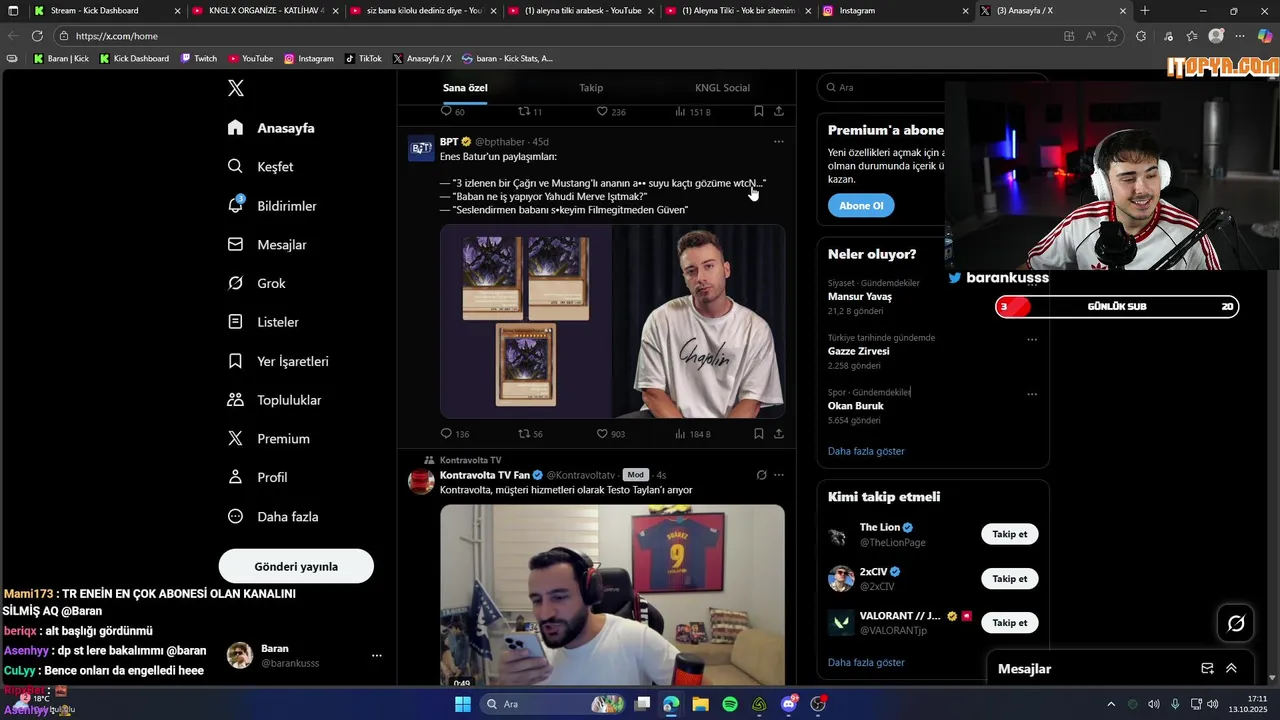
Task: Open BPT profile avatar
Action: [x=421, y=148]
